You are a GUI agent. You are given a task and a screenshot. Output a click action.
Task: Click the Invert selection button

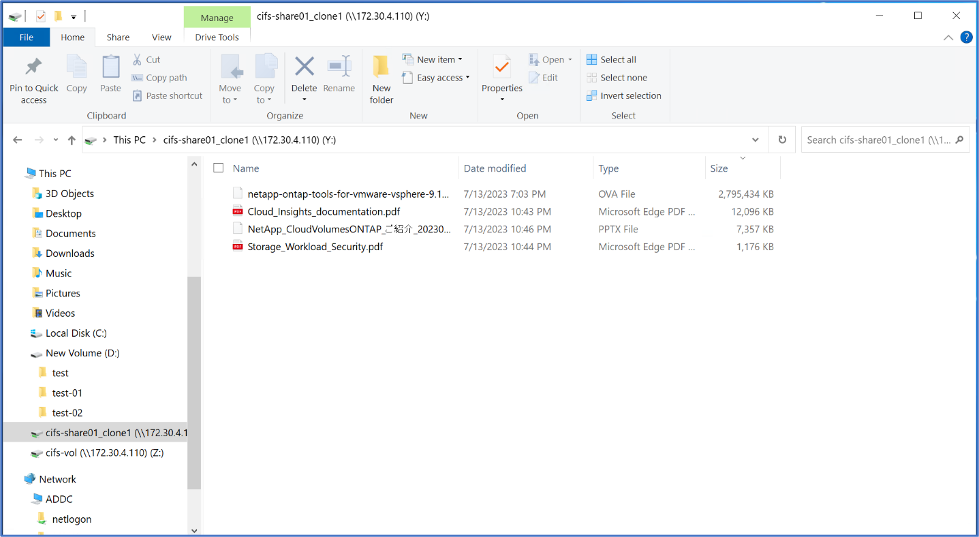point(624,96)
